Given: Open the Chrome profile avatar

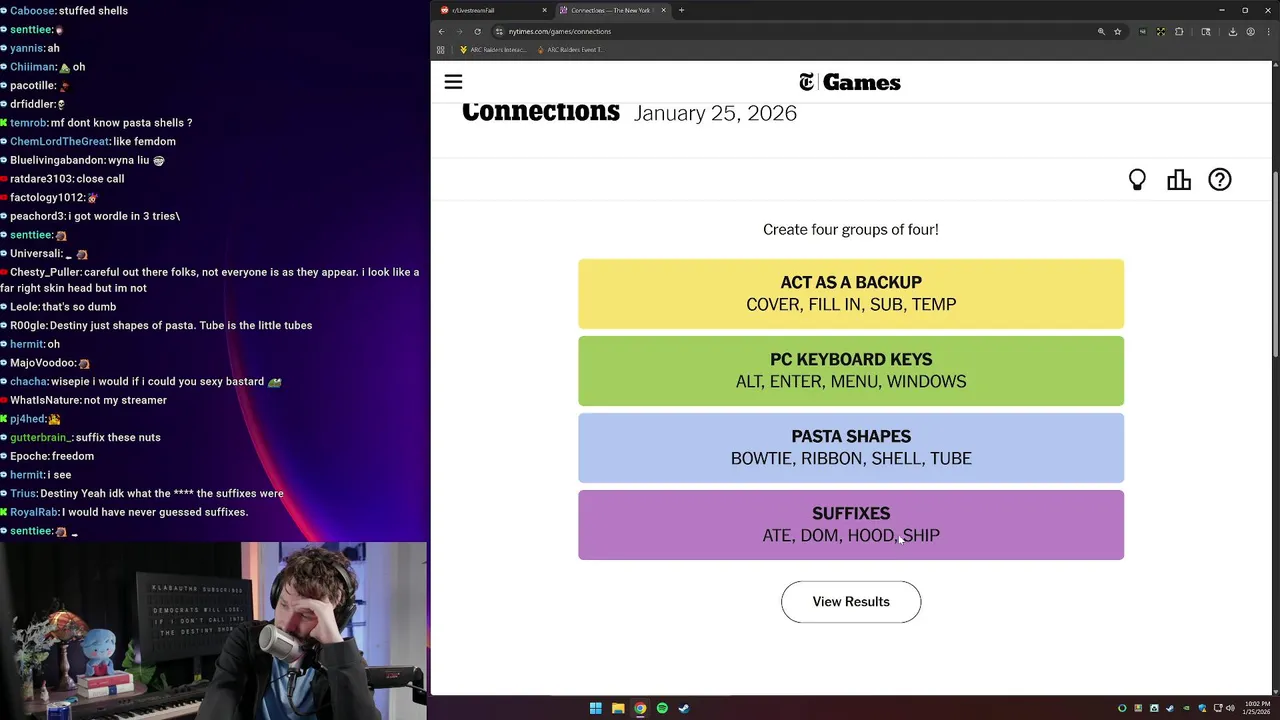Looking at the screenshot, I should [x=1250, y=31].
